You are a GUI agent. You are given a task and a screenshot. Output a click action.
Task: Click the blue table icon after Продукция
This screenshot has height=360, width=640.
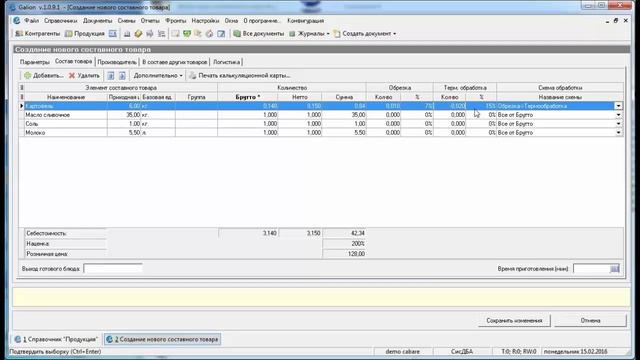pos(113,34)
